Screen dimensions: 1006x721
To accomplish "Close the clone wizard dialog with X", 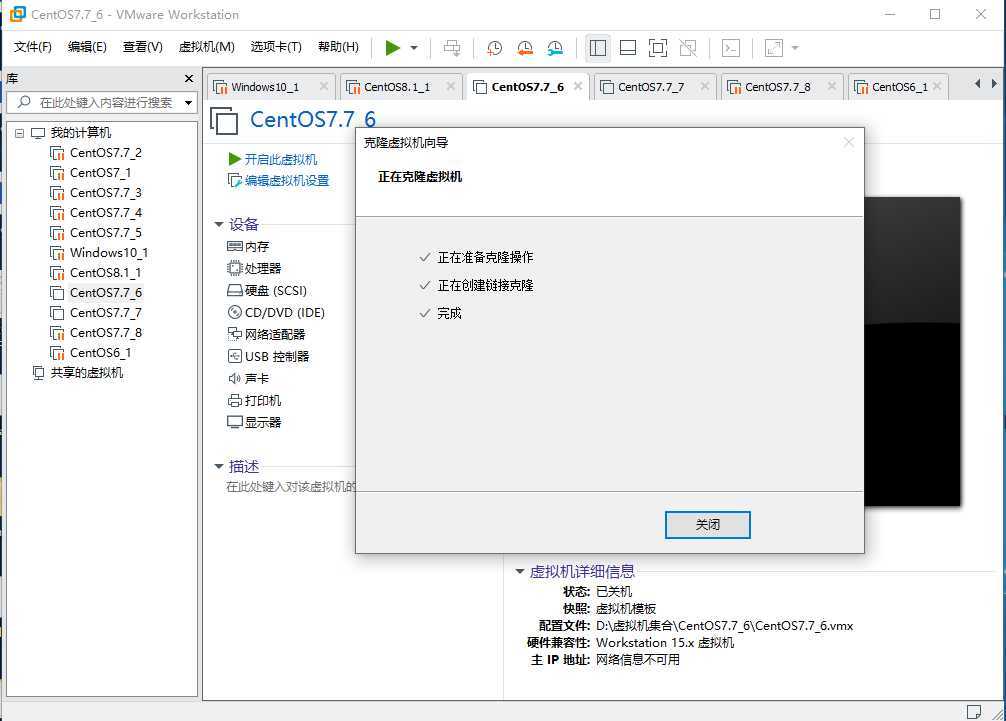I will coord(849,142).
